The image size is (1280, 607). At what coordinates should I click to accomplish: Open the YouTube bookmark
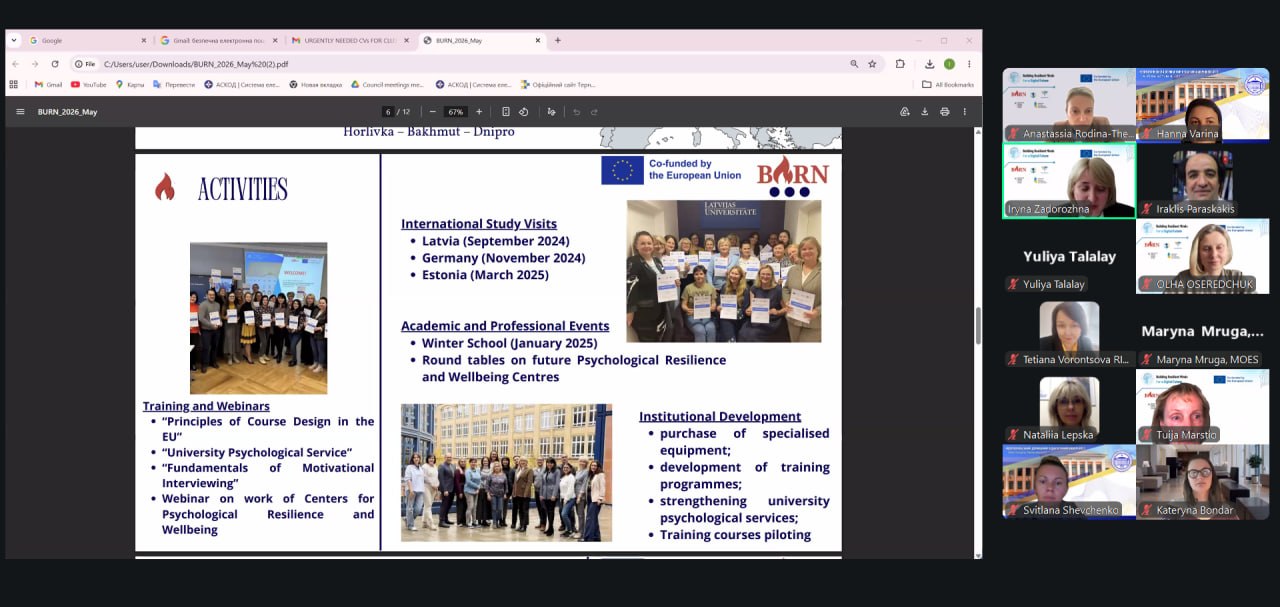tap(89, 85)
